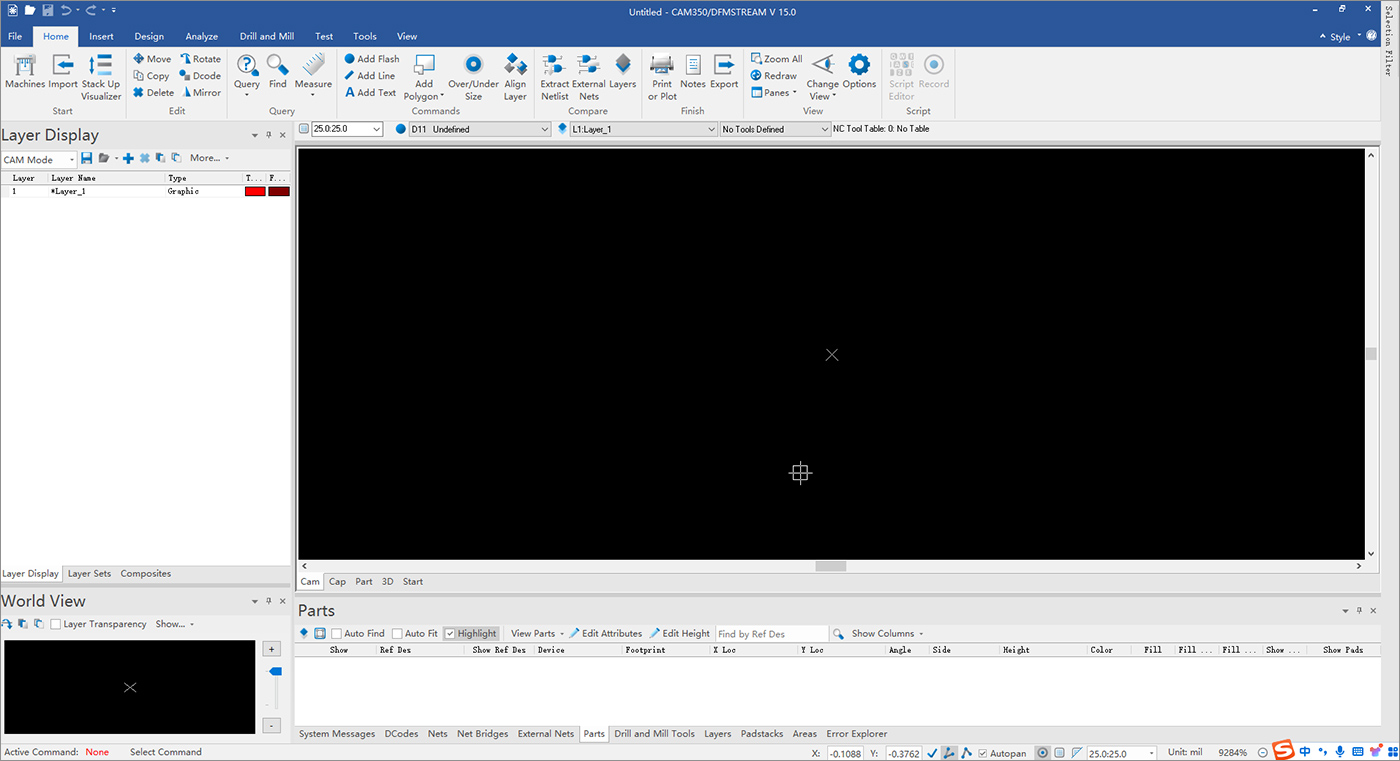Open the Add Flash tool
The width and height of the screenshot is (1400, 761).
(x=370, y=58)
